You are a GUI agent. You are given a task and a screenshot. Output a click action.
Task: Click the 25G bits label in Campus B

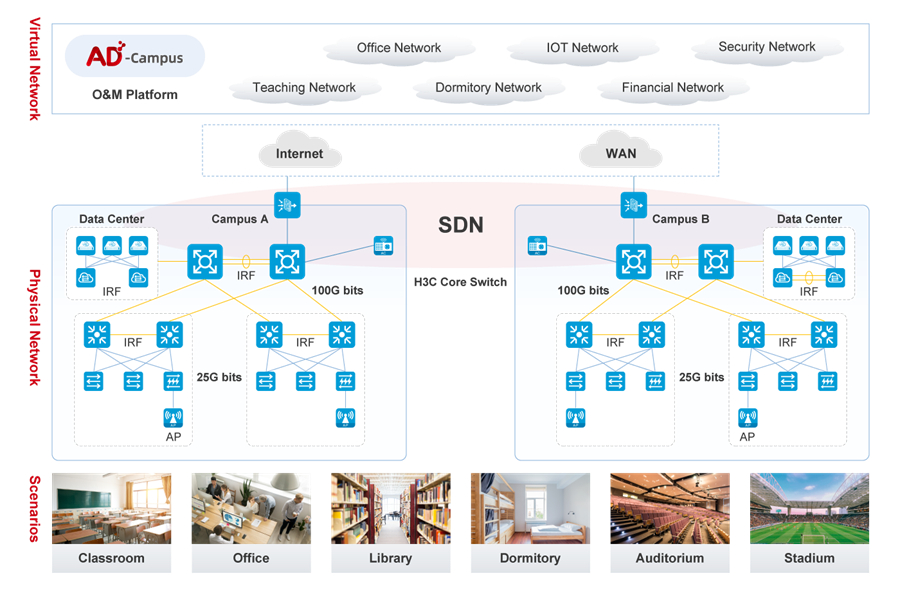coord(701,377)
